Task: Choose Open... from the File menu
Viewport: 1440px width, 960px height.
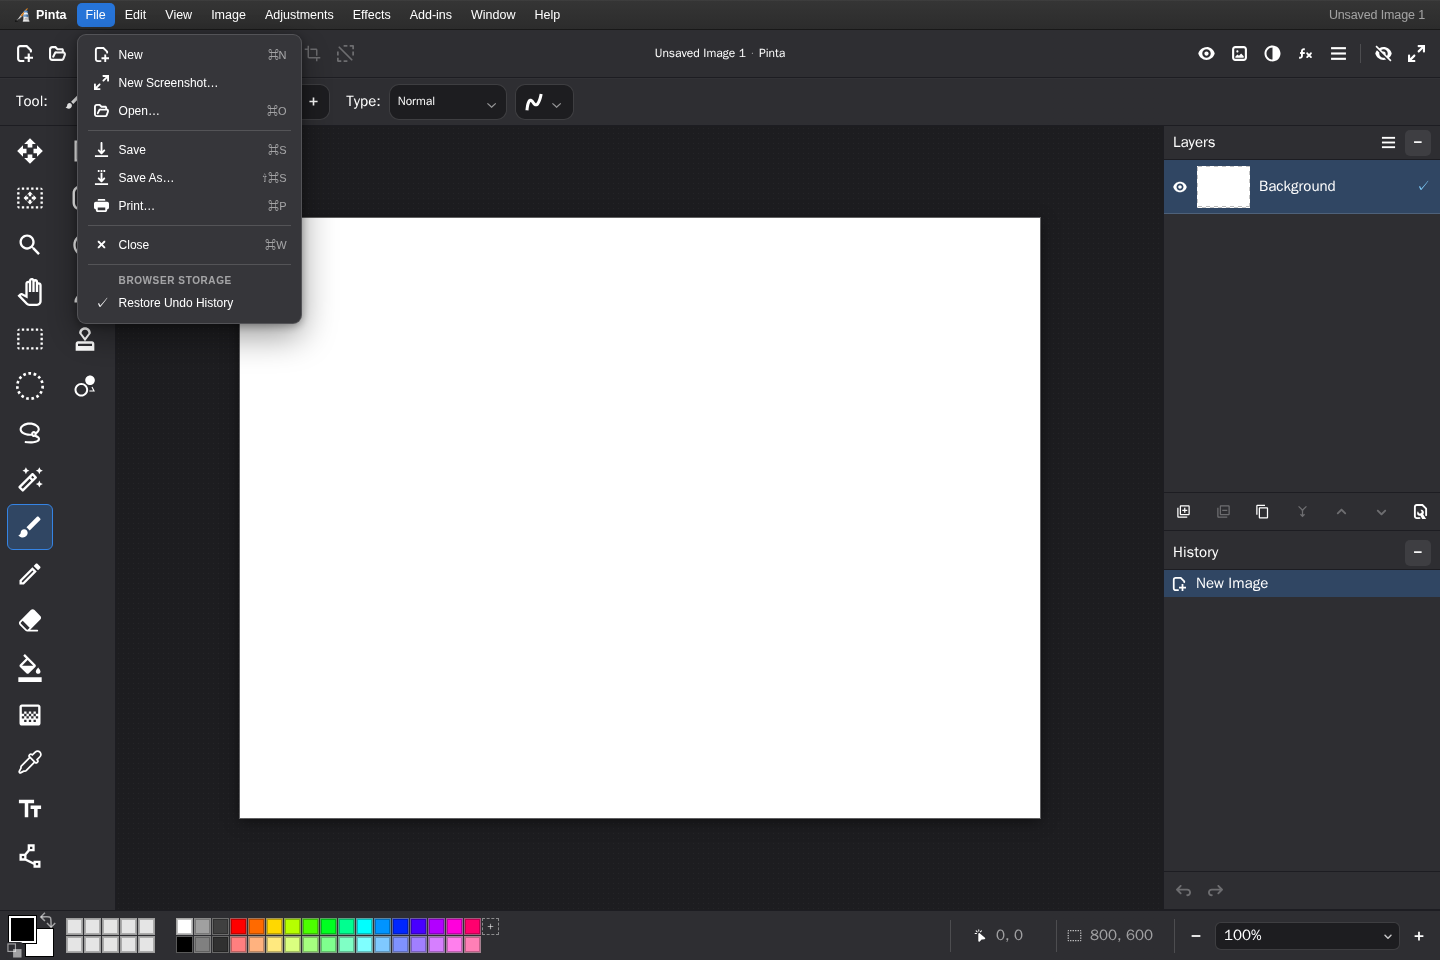Action: click(x=189, y=111)
